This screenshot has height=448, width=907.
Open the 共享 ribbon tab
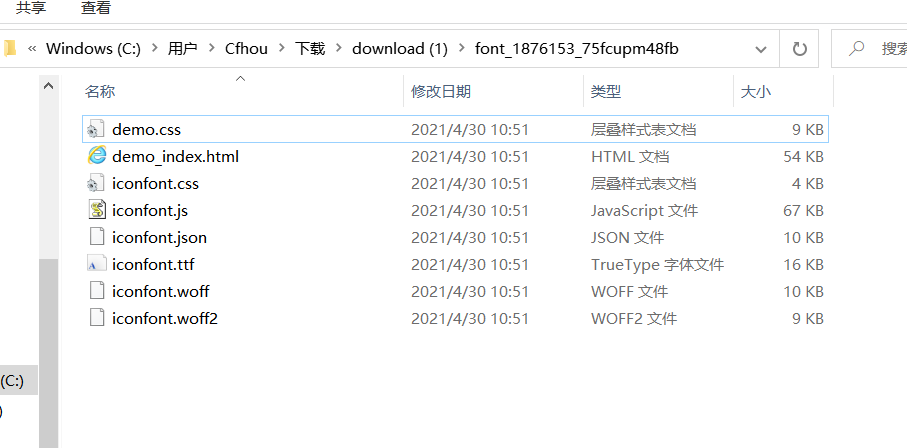(31, 8)
